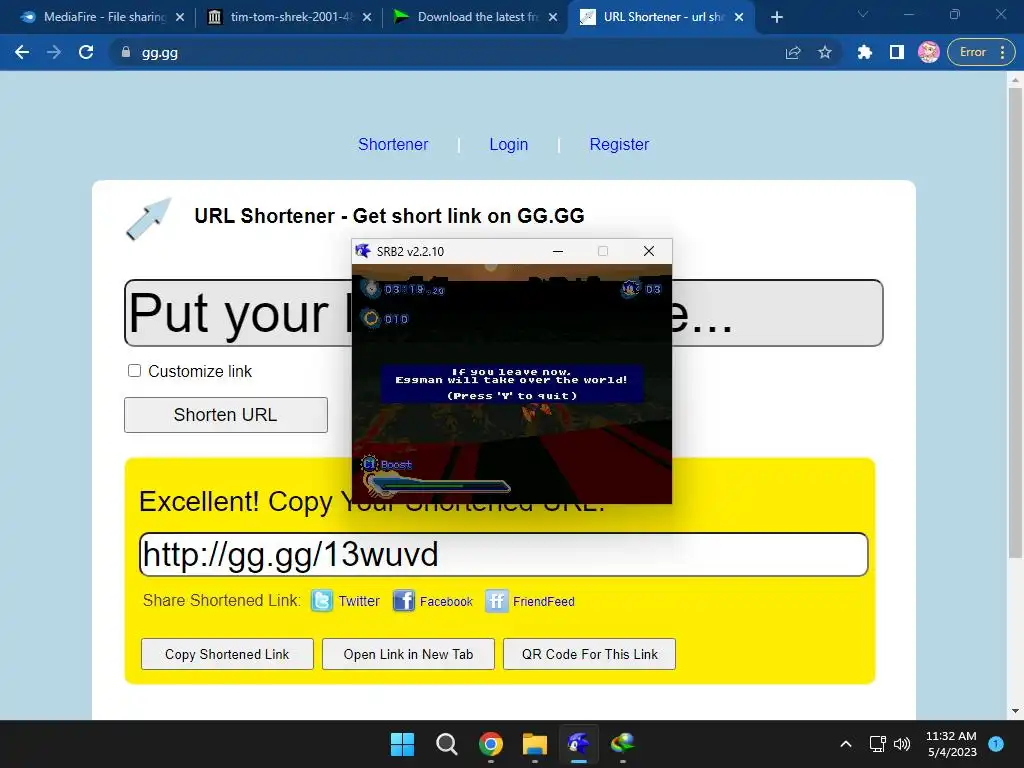Image resolution: width=1024 pixels, height=768 pixels.
Task: Click the Chrome taskbar icon
Action: [x=491, y=744]
